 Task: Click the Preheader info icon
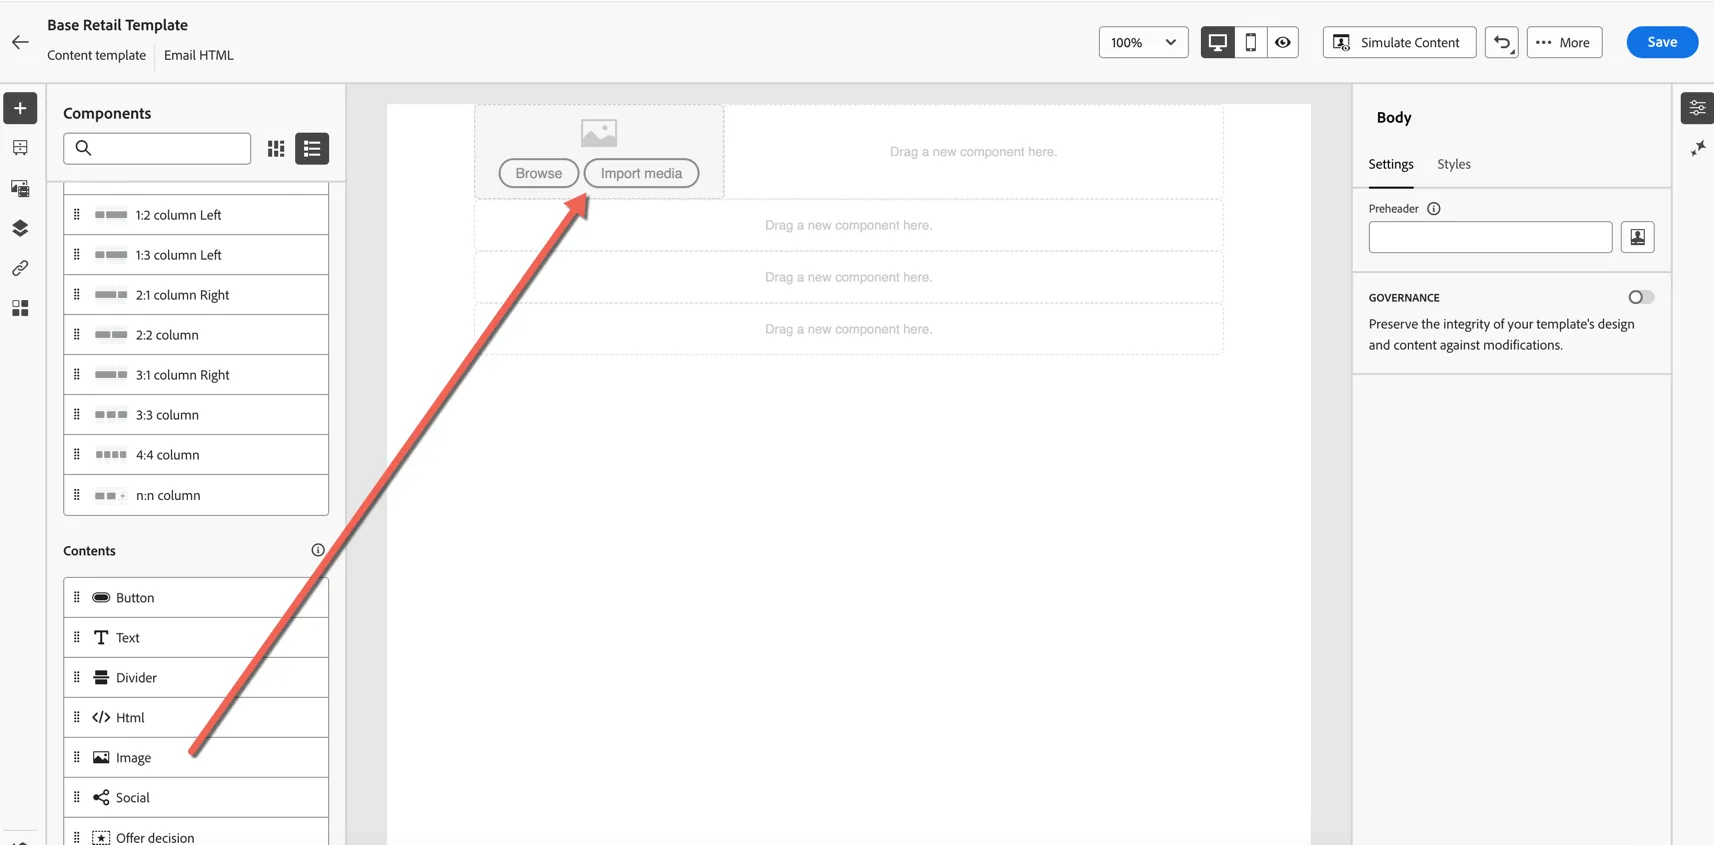pyautogui.click(x=1433, y=209)
